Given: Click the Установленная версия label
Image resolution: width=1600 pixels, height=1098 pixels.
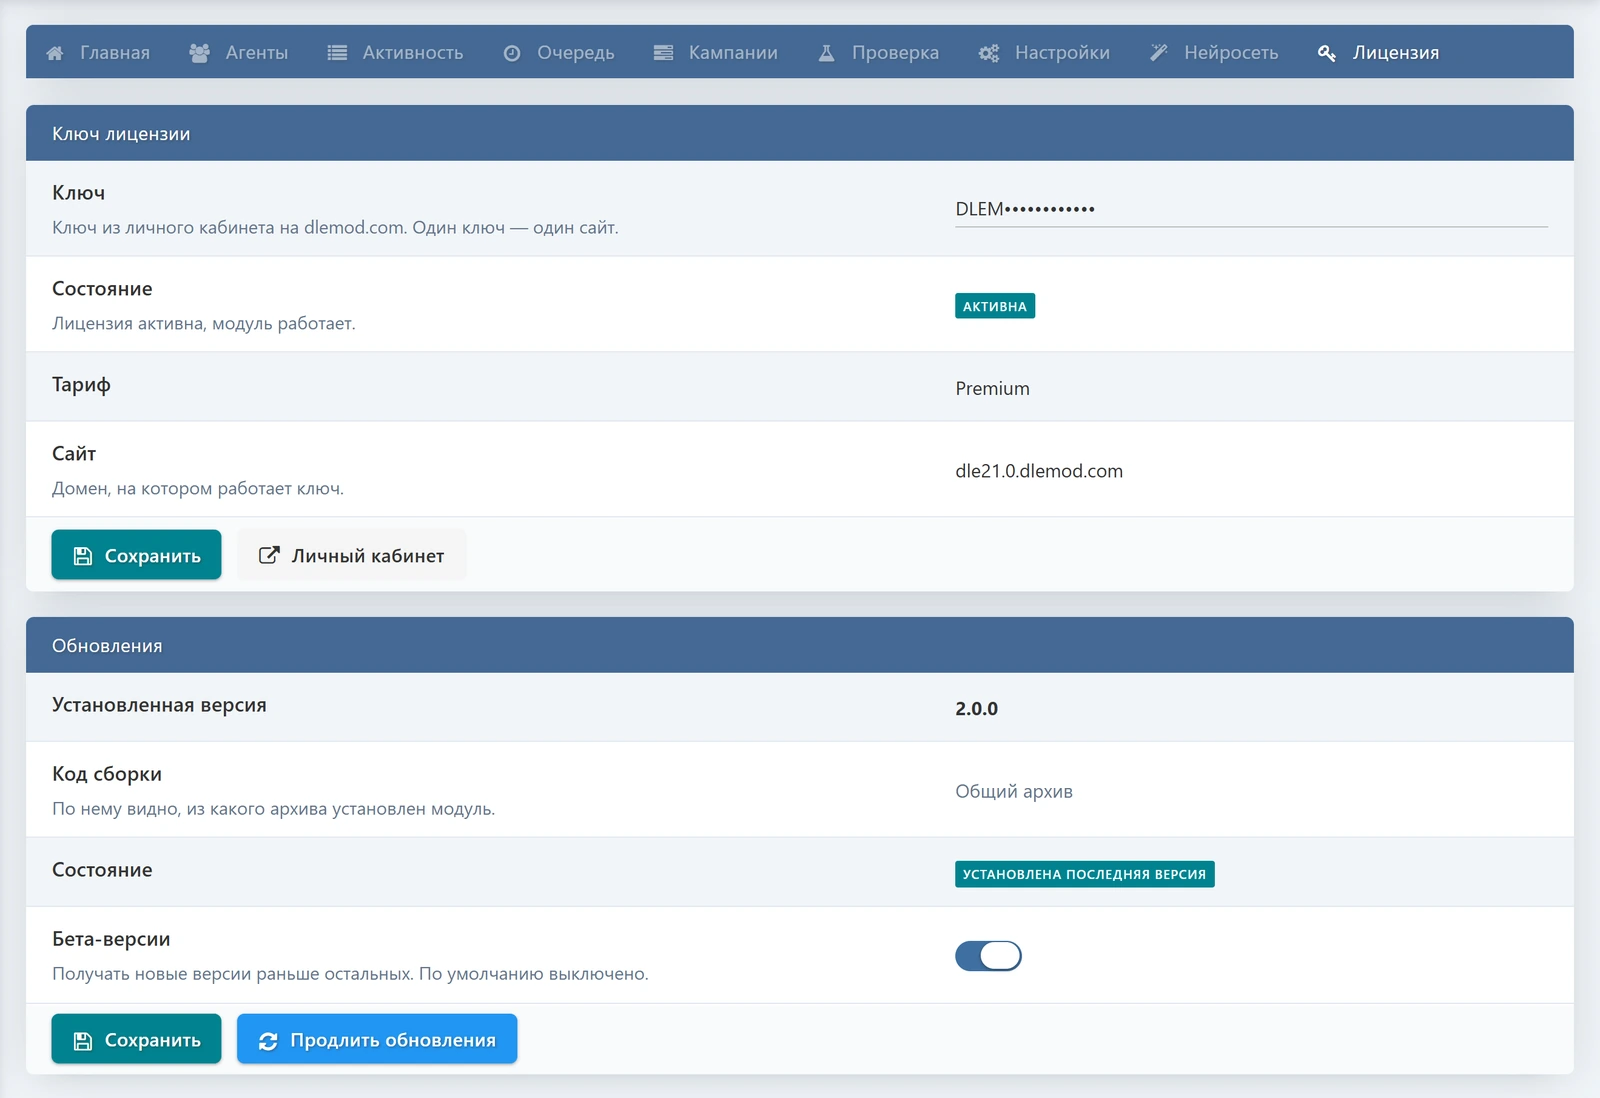Looking at the screenshot, I should (x=159, y=705).
